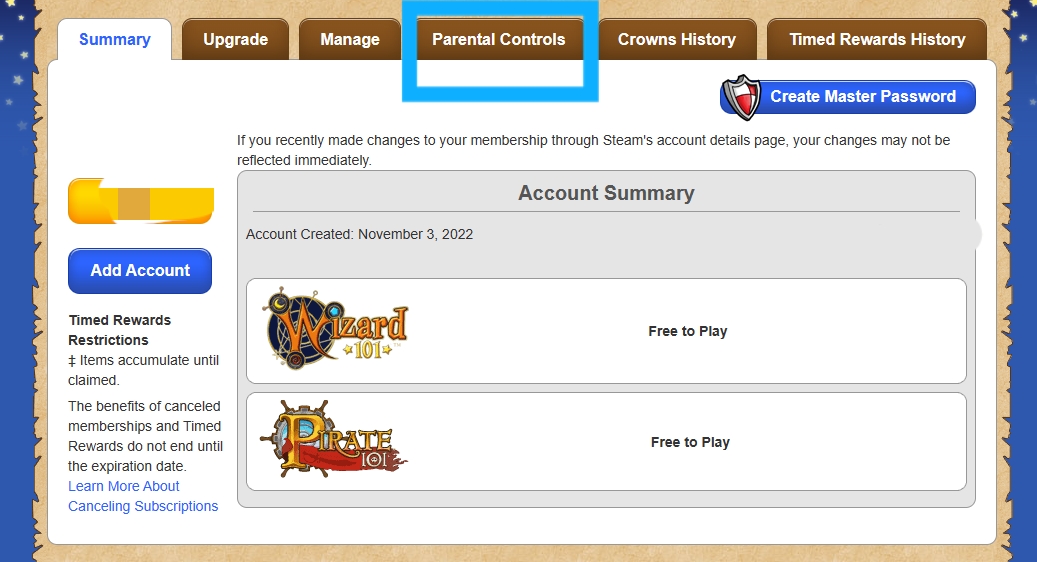View the Crowns History tab

pos(677,40)
